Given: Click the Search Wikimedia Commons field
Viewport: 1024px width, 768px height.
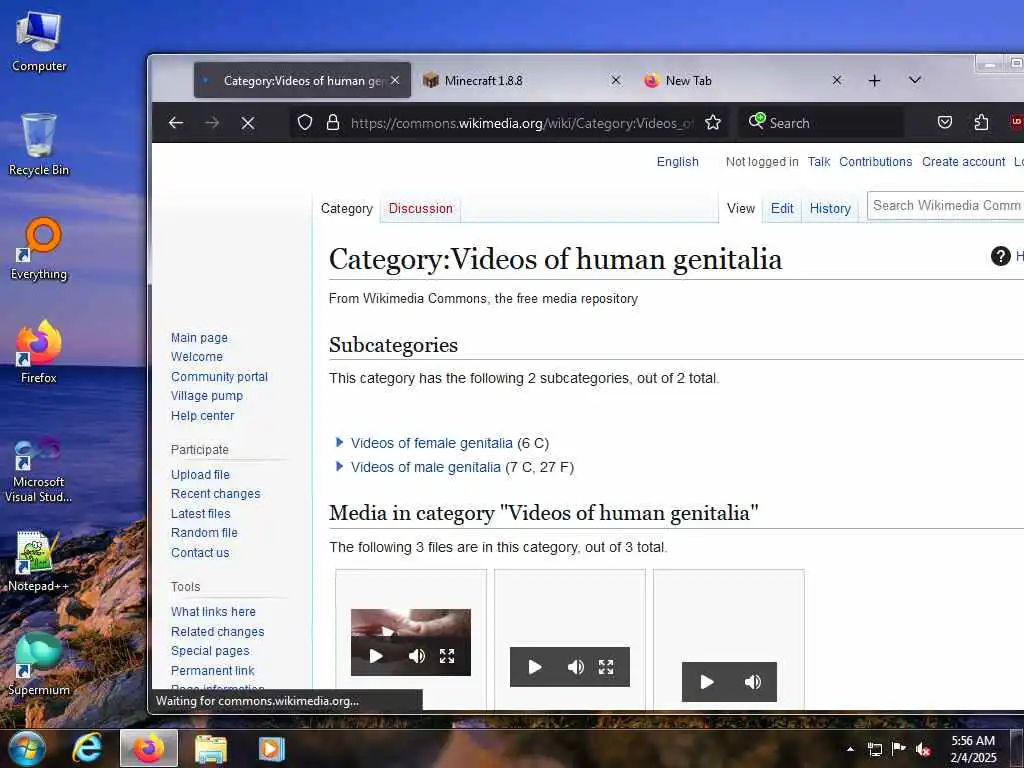Looking at the screenshot, I should (946, 206).
